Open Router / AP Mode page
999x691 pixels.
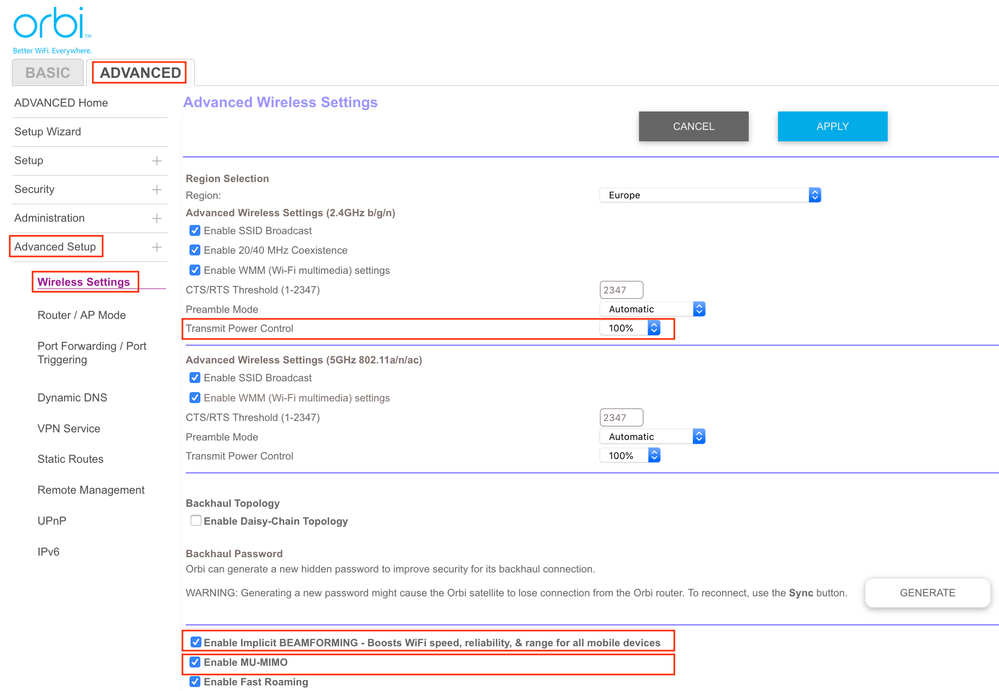[x=82, y=315]
